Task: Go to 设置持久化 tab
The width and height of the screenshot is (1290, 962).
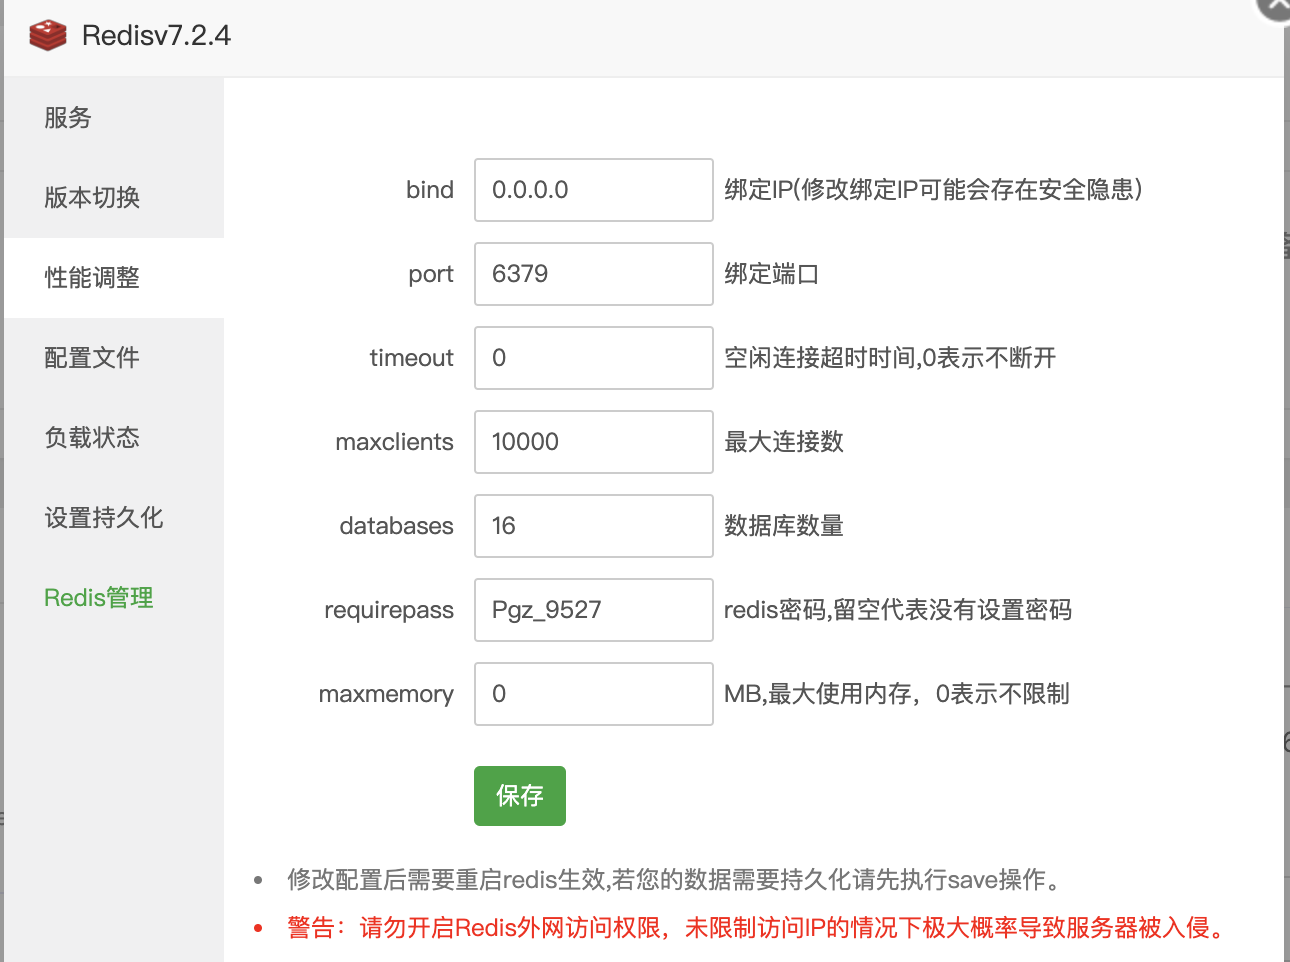Action: click(114, 518)
